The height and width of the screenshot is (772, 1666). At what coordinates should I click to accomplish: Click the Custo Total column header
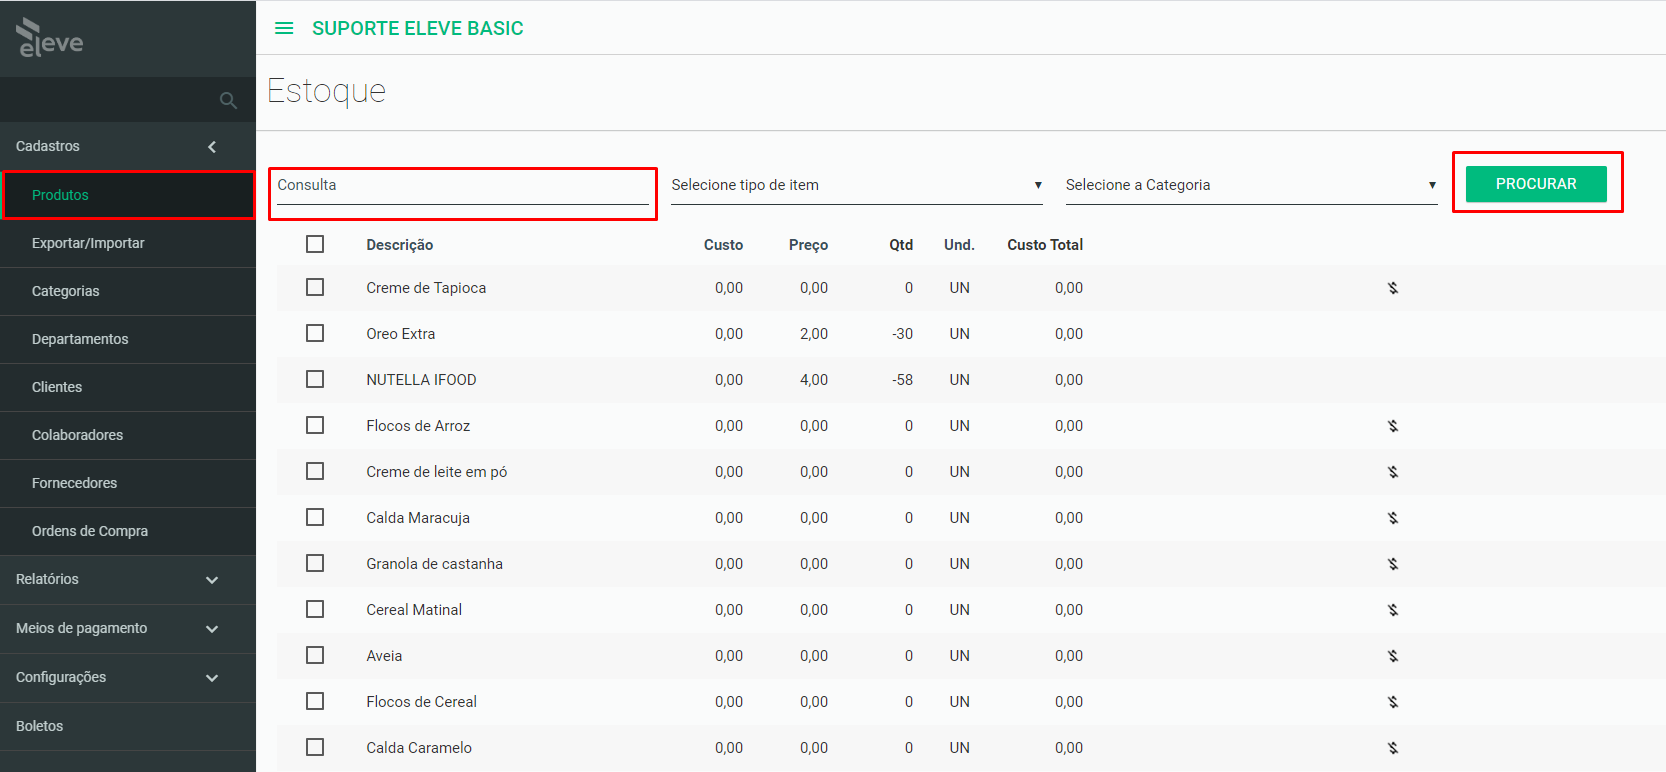(1045, 245)
